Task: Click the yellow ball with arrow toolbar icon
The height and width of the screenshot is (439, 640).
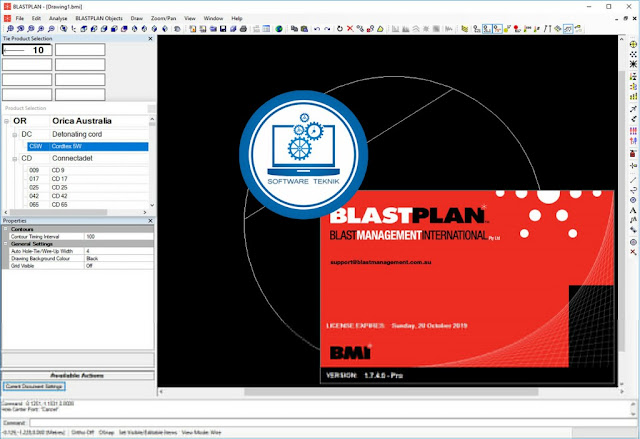Action: 507,29
